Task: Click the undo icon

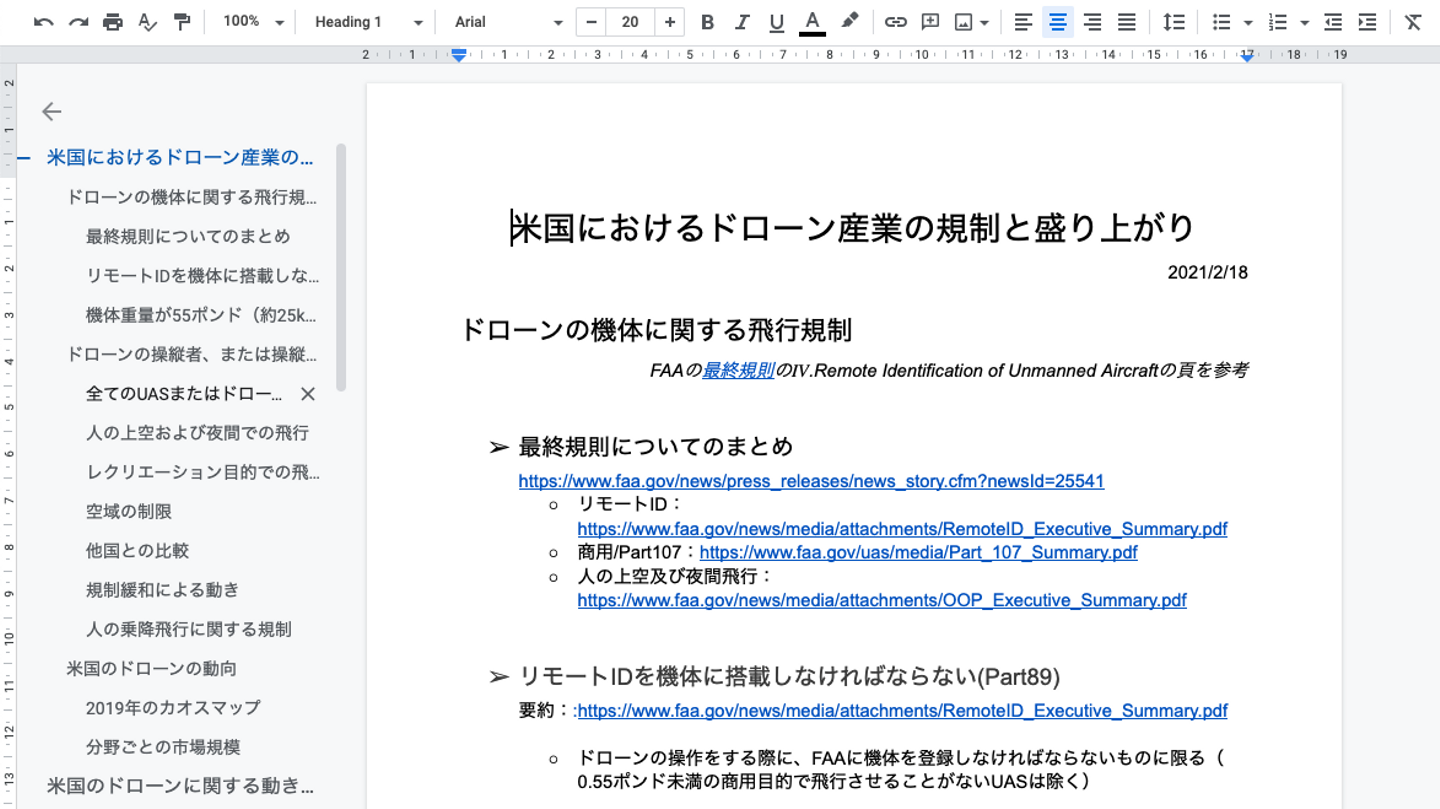Action: [43, 22]
